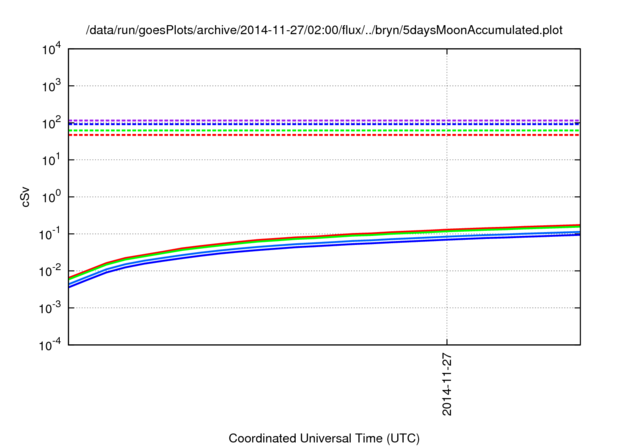Click the cSv y-axis label
This screenshot has width=640, height=448.
tap(26, 197)
